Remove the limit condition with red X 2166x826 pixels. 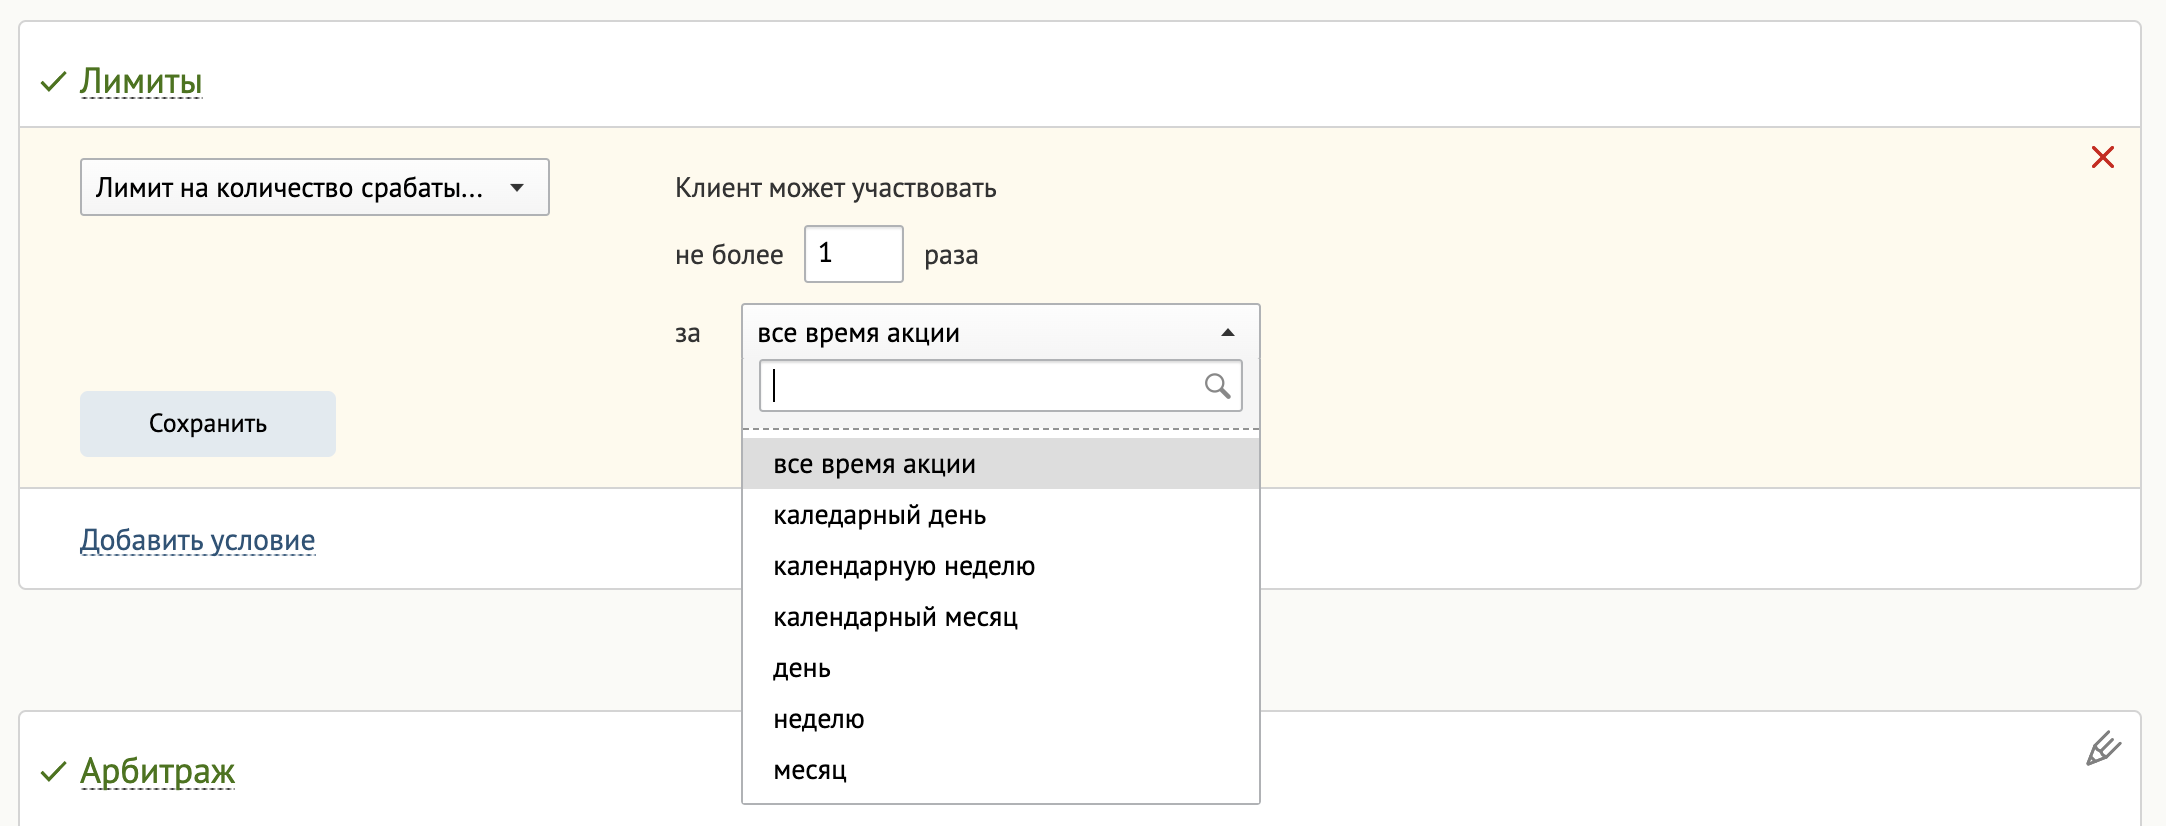point(2102,157)
